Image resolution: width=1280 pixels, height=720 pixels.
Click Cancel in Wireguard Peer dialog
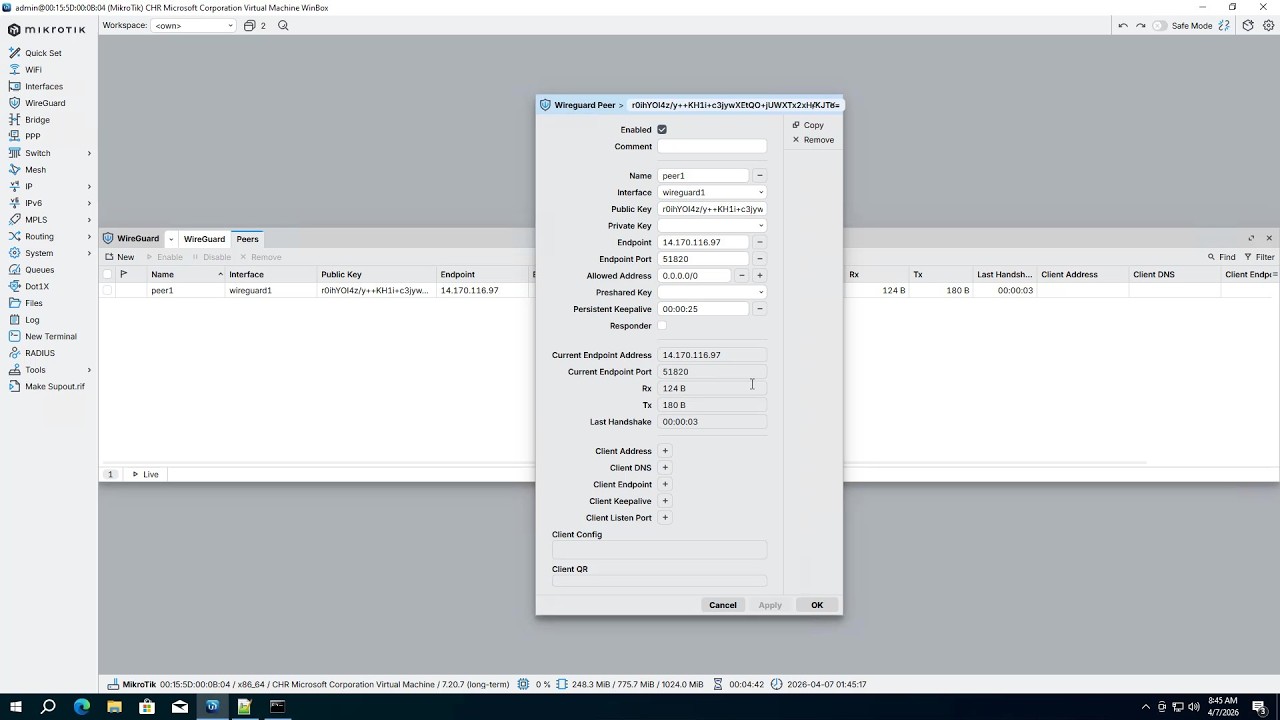723,605
